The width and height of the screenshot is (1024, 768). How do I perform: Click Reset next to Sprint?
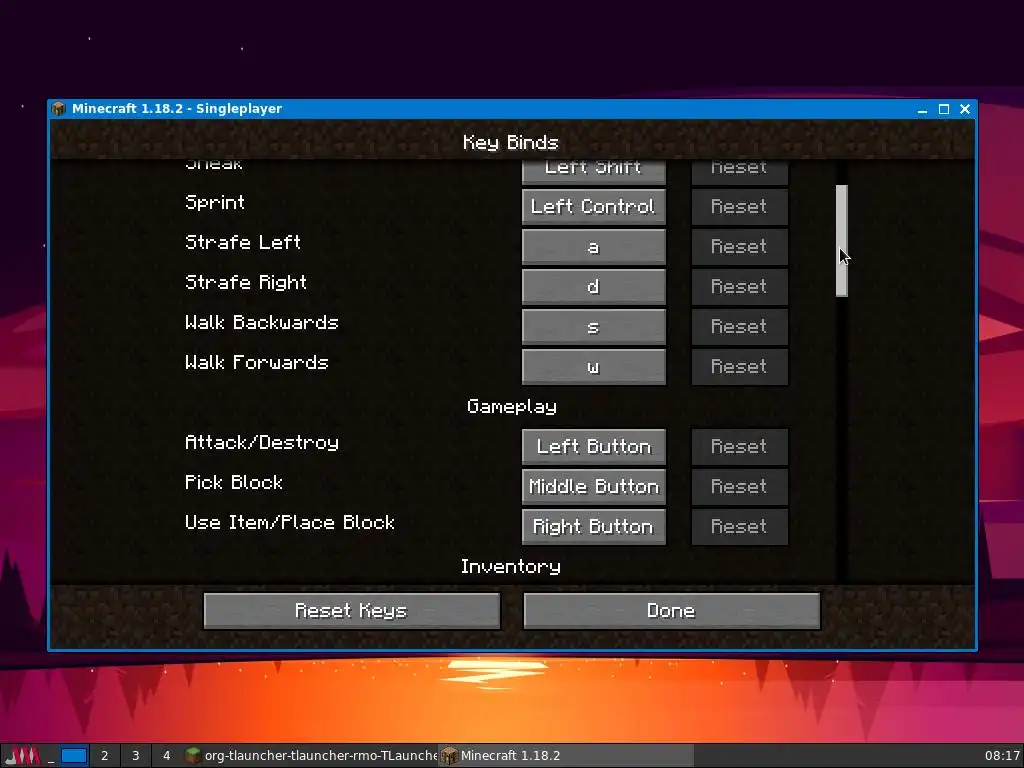coord(739,206)
